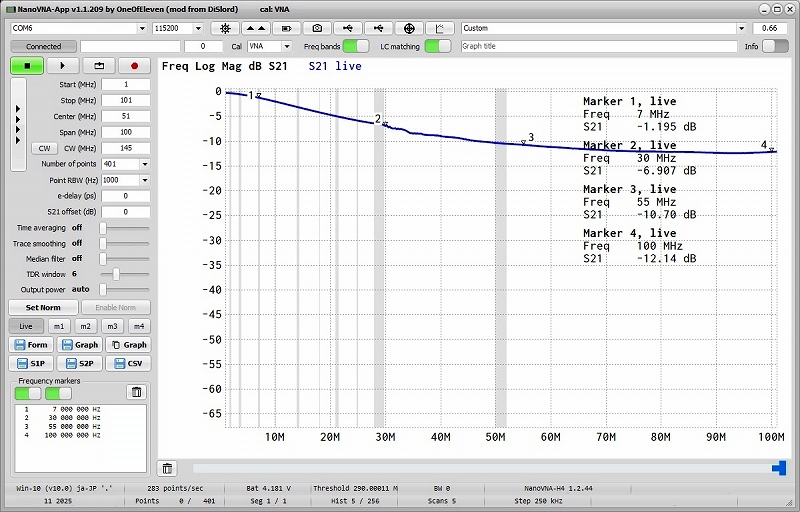Toggle the Info switch
Screen dimensions: 800x512
(776, 46)
